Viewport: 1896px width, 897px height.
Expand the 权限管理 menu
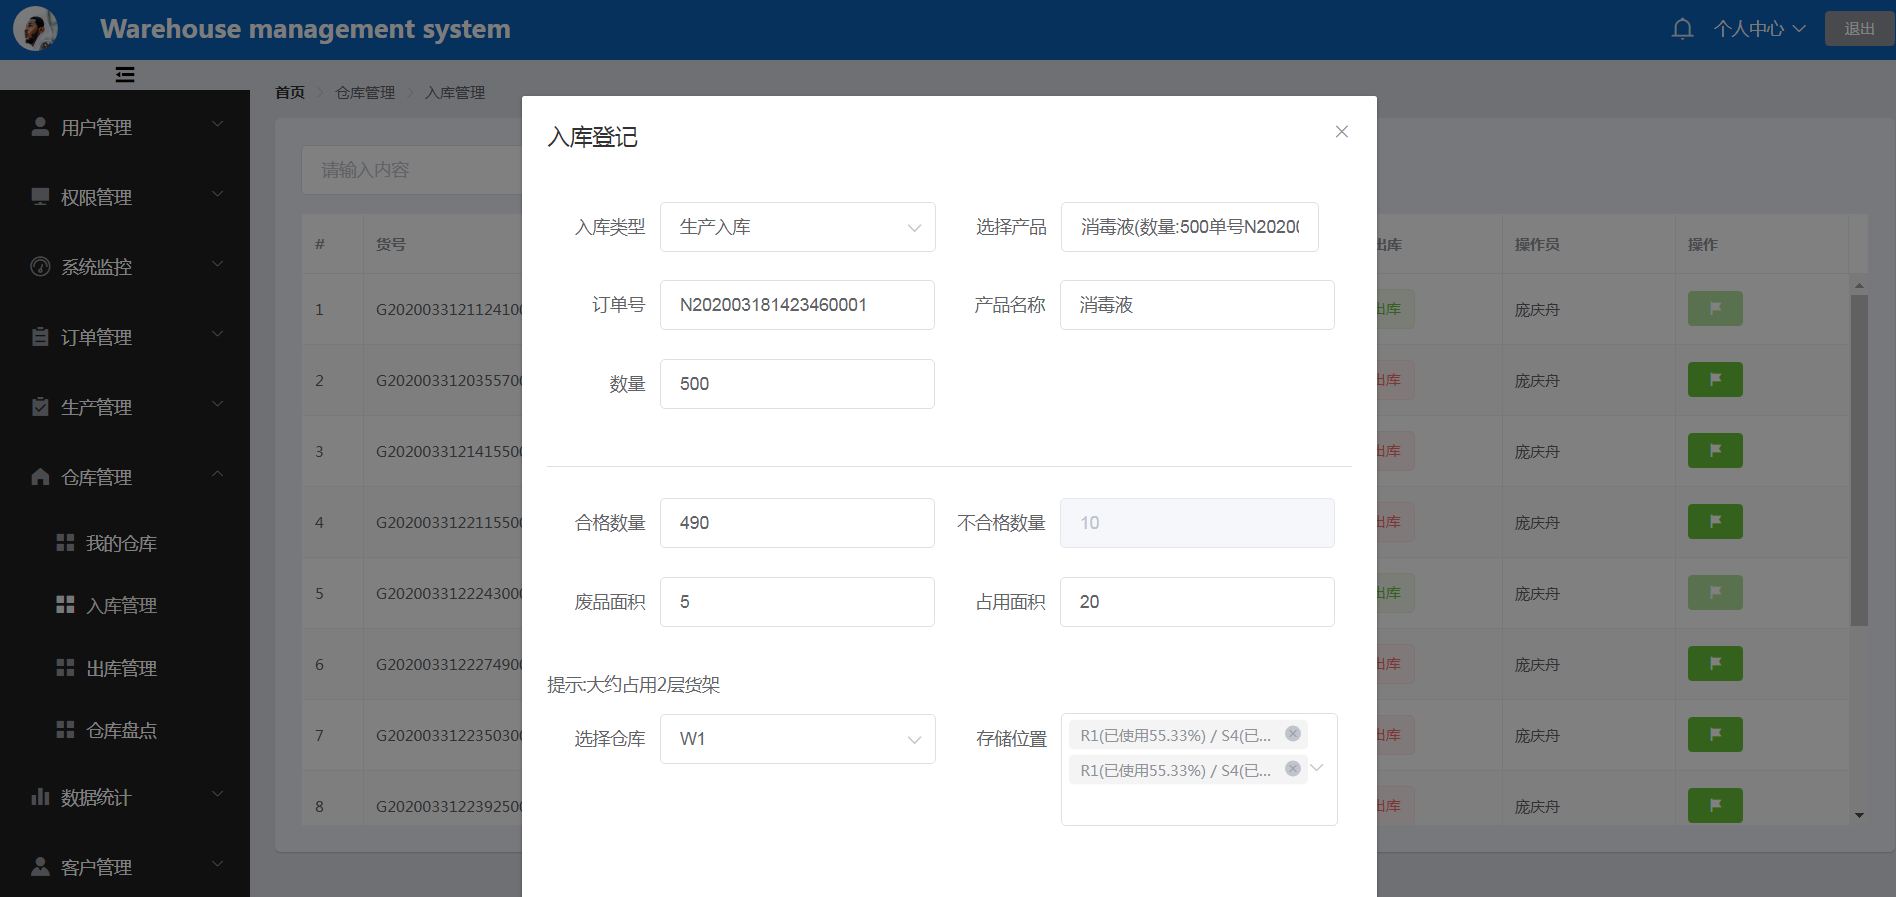pyautogui.click(x=217, y=194)
